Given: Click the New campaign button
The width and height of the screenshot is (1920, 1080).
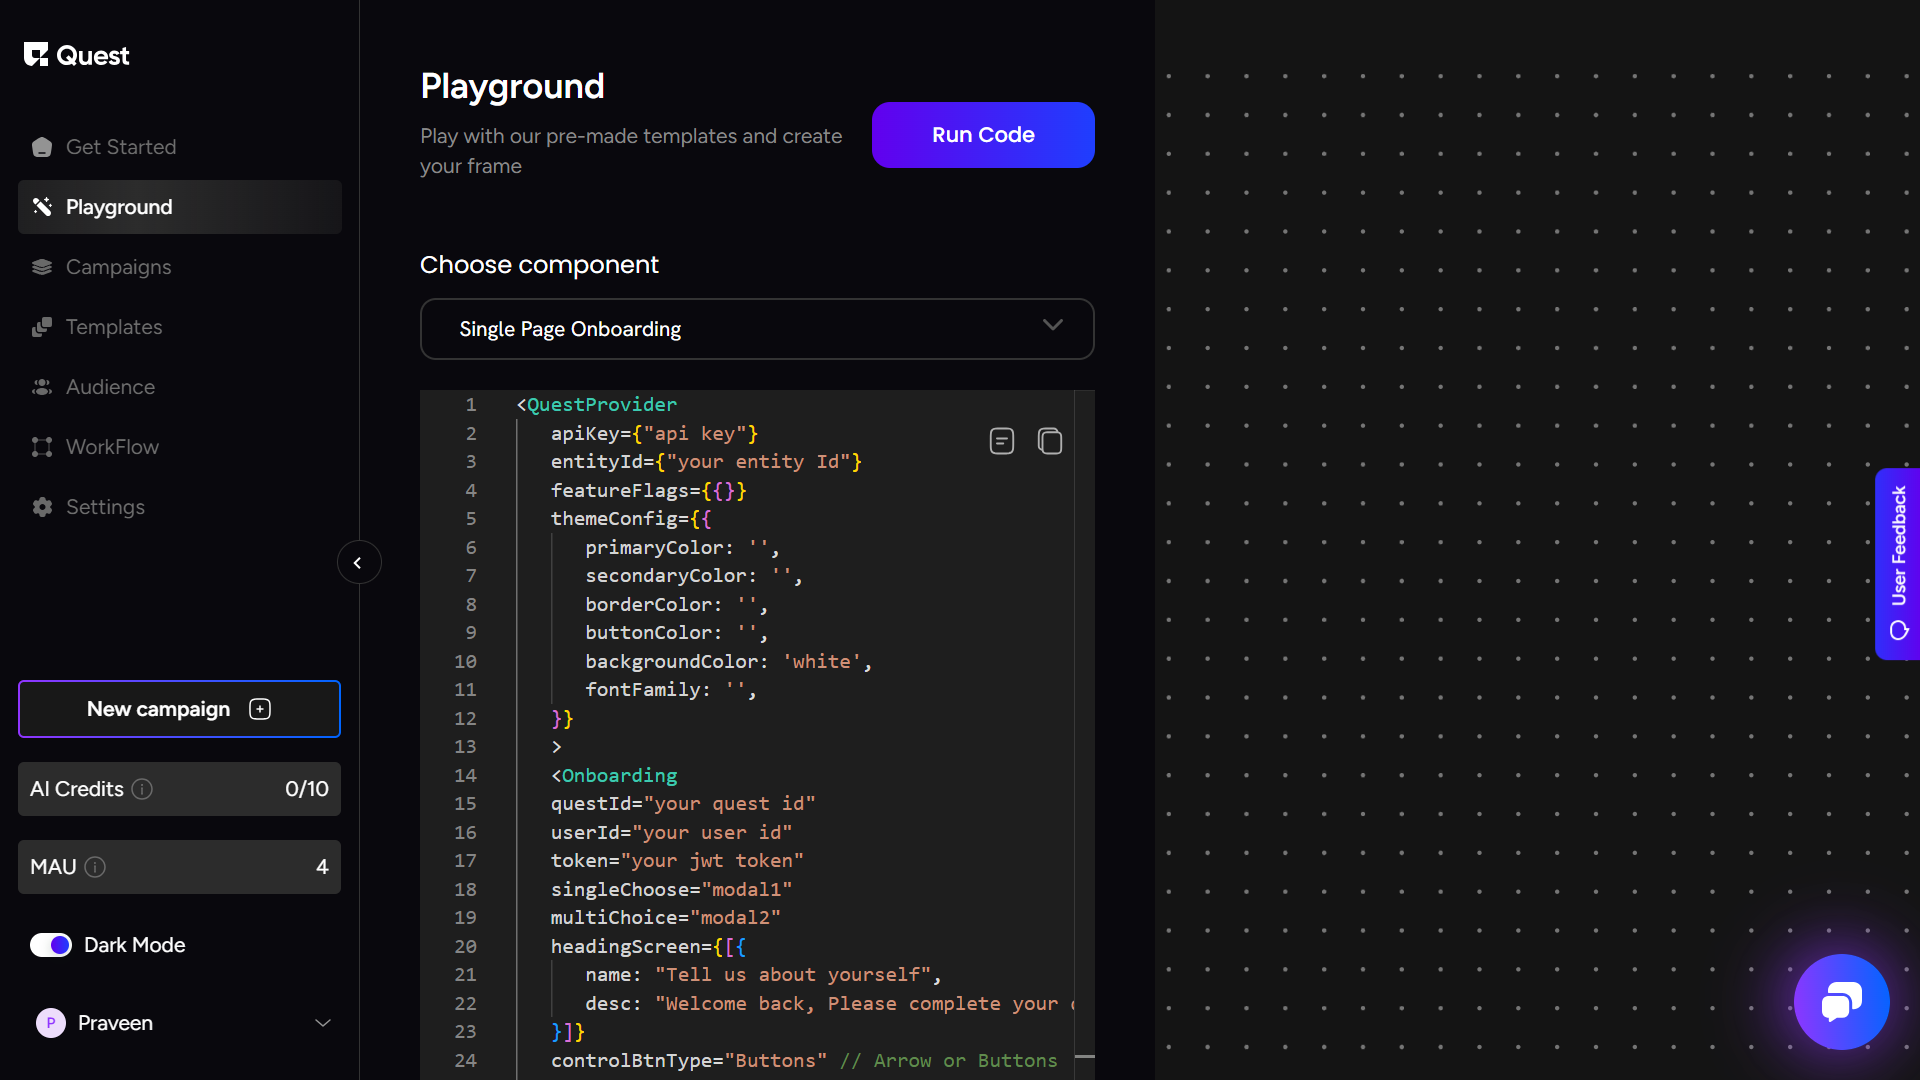Looking at the screenshot, I should pos(179,709).
